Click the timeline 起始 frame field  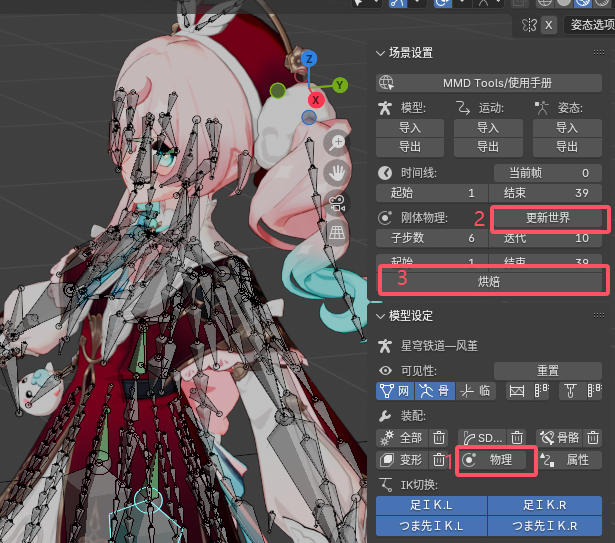tap(432, 193)
